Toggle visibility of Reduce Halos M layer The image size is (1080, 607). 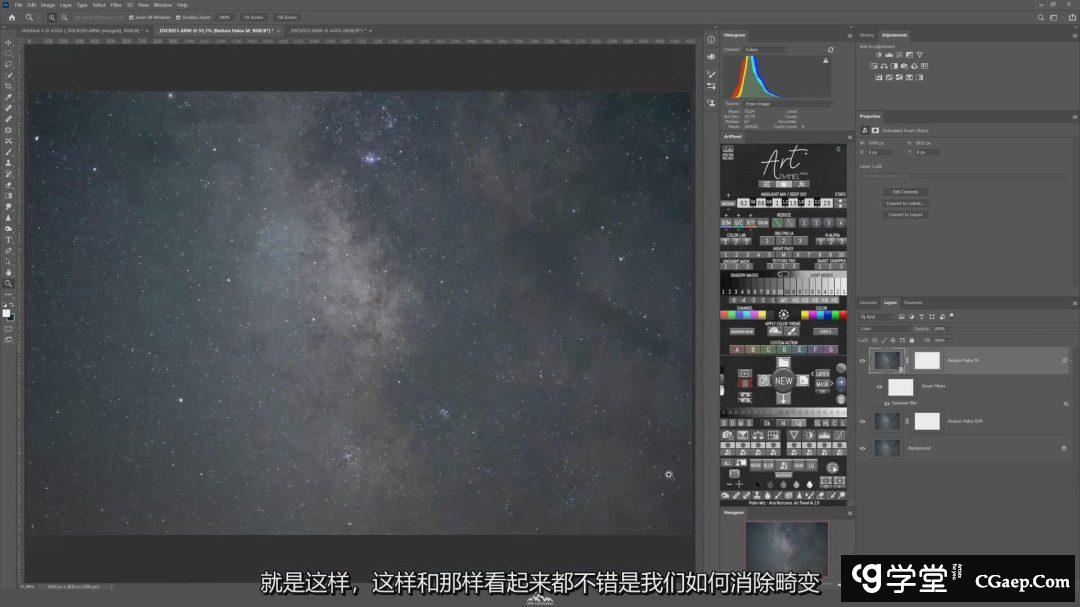pos(863,360)
